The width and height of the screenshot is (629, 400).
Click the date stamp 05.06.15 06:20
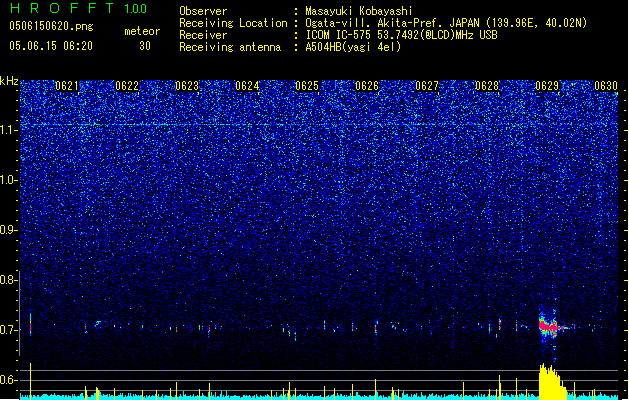tap(51, 46)
